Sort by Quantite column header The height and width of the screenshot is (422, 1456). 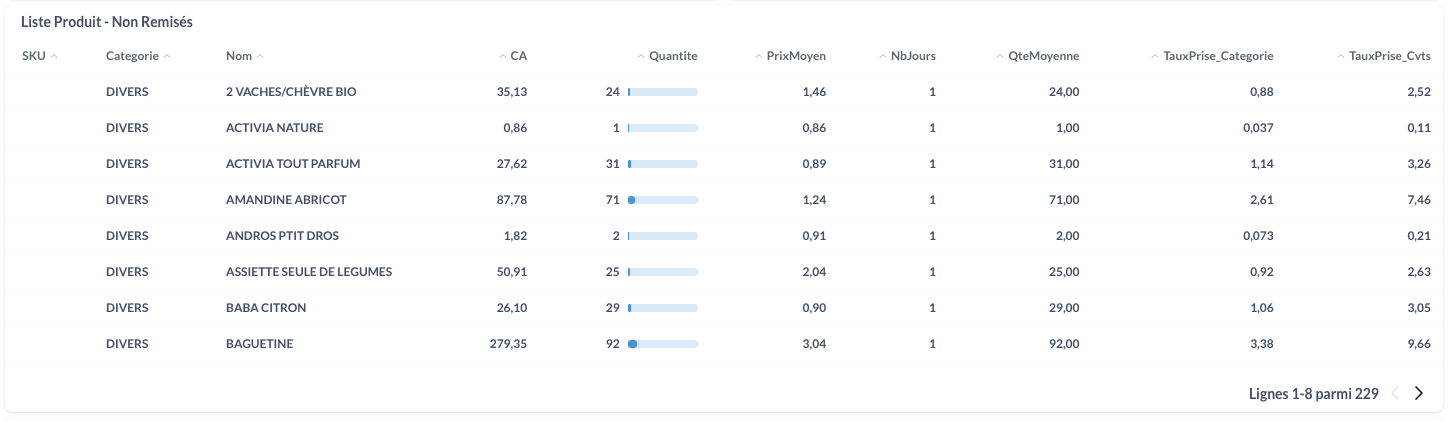pos(672,56)
